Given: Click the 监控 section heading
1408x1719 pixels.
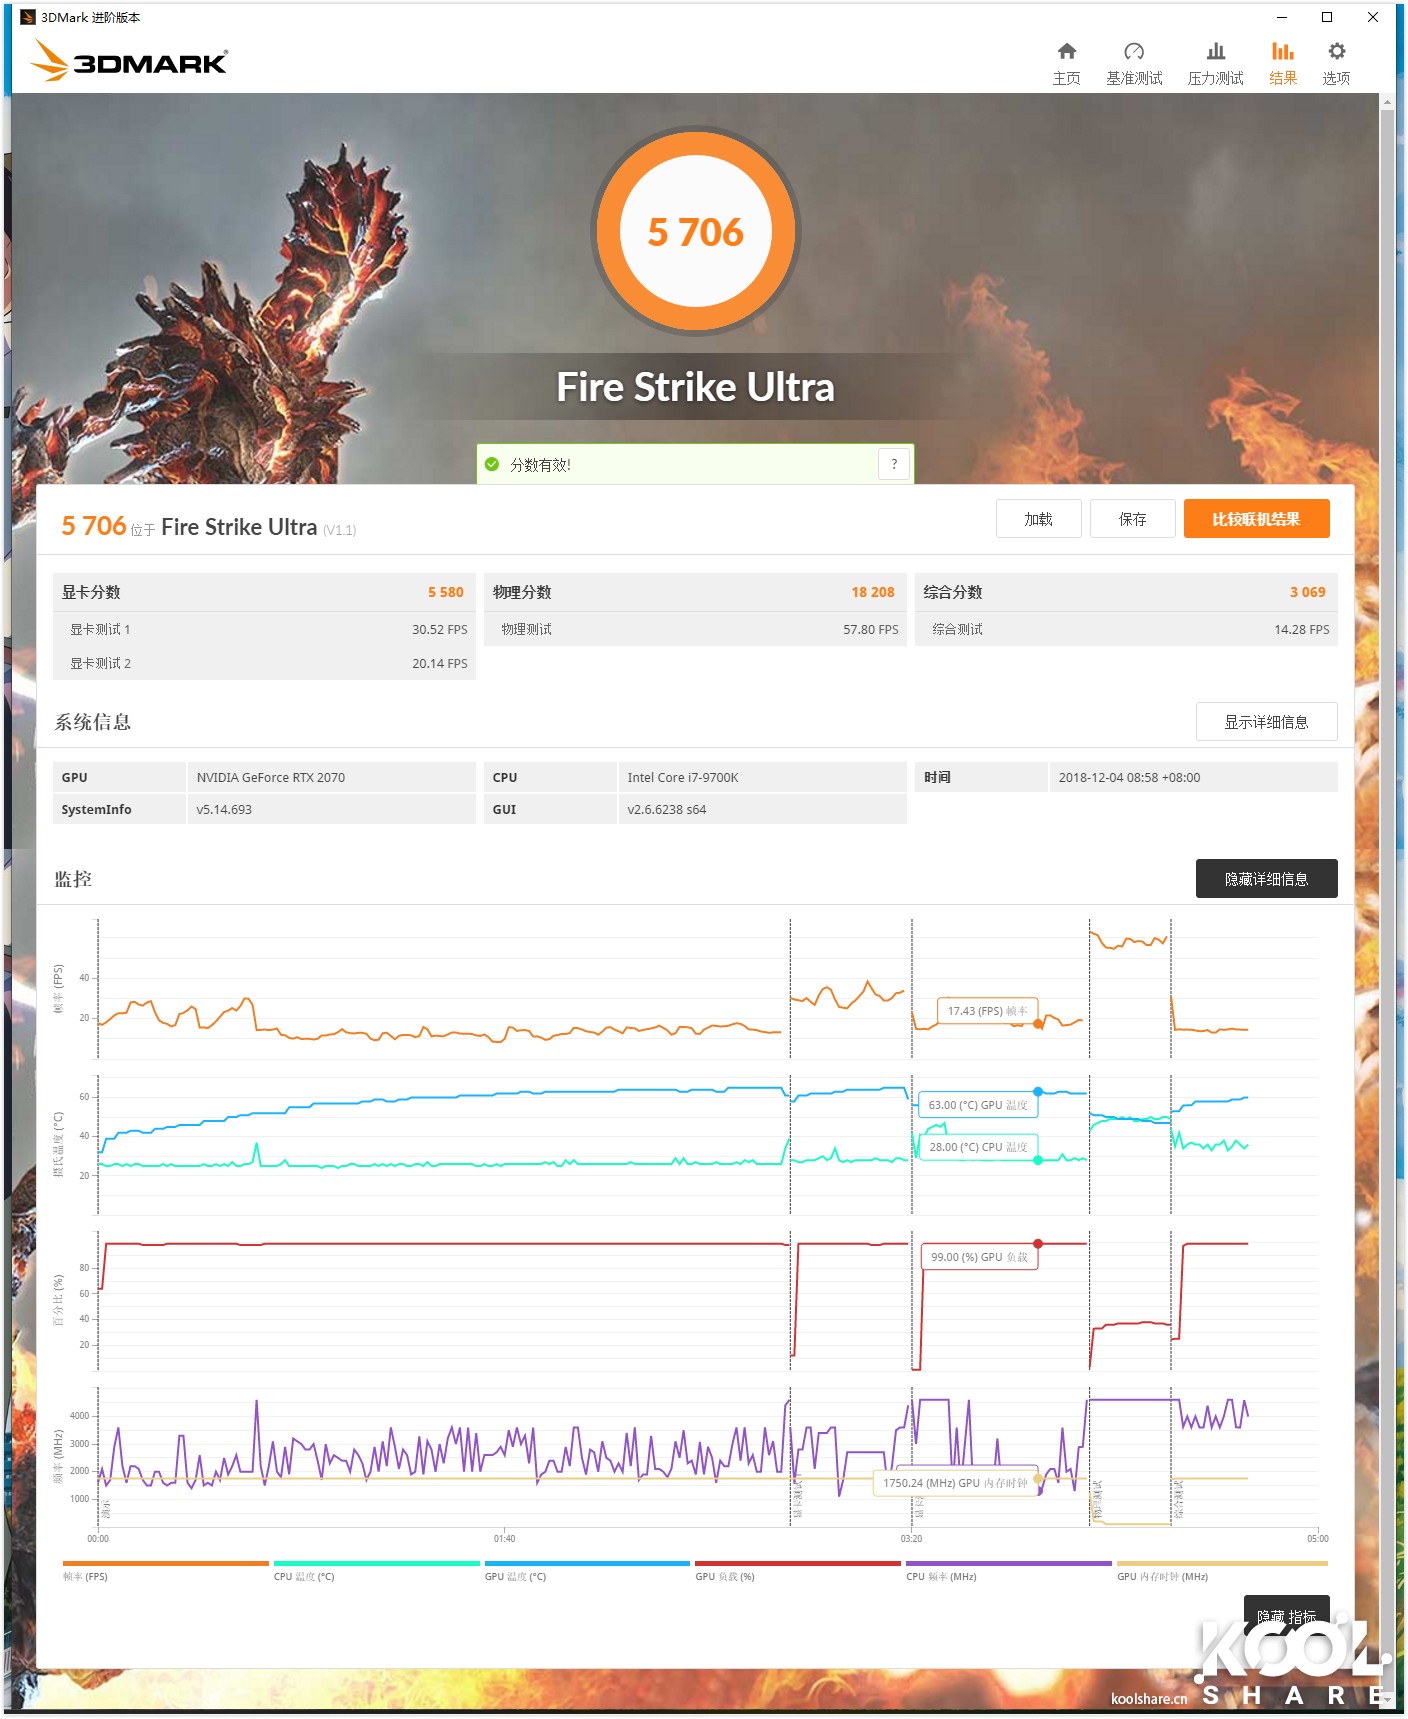Looking at the screenshot, I should [73, 879].
